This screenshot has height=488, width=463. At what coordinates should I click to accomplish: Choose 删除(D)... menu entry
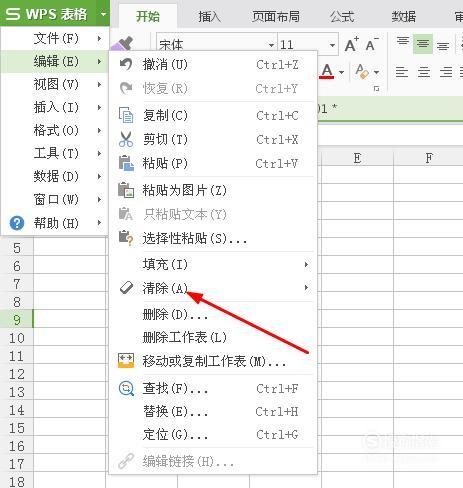tap(213, 314)
